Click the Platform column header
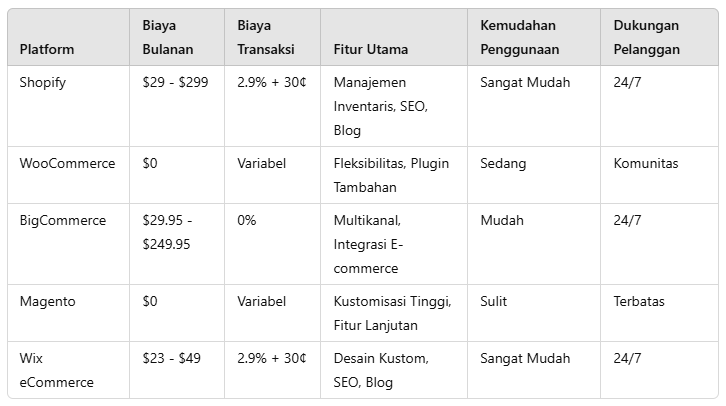This screenshot has height=406, width=726. coord(47,49)
